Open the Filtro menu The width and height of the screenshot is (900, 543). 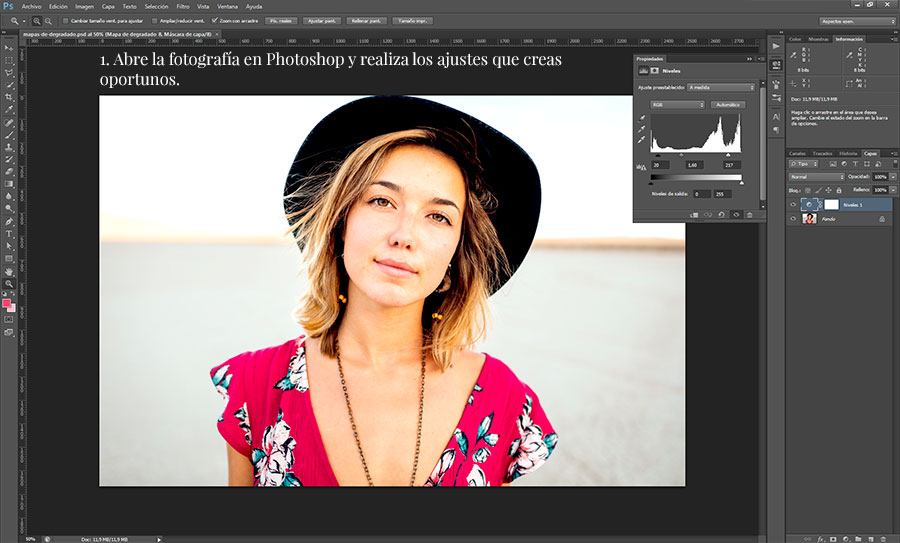pos(183,6)
